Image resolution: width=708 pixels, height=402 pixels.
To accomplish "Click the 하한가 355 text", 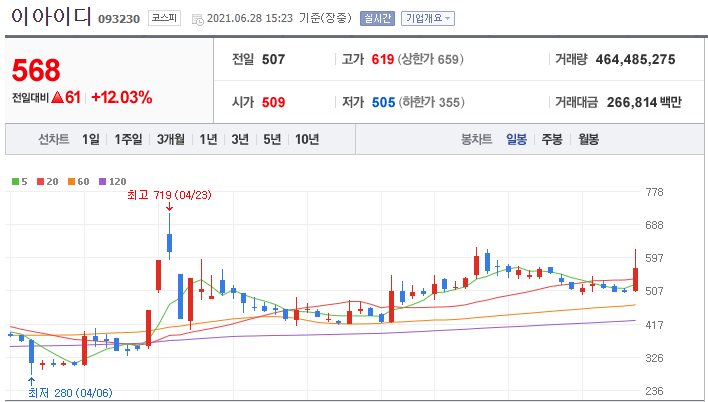I will pos(431,102).
